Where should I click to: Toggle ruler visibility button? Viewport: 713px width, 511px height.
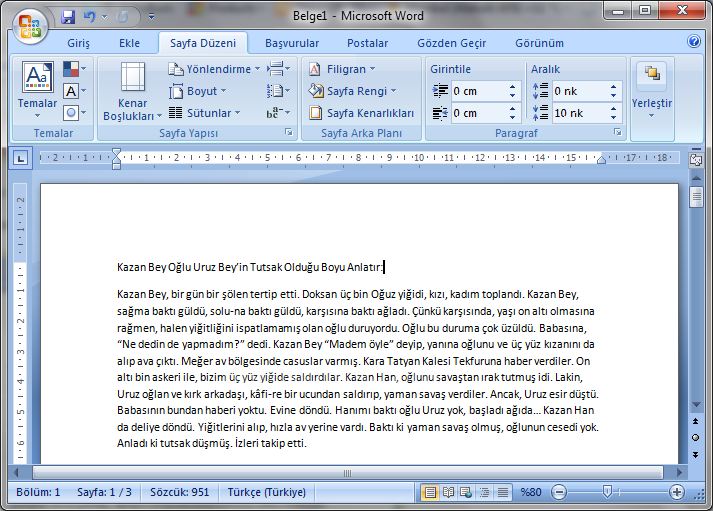click(x=696, y=160)
